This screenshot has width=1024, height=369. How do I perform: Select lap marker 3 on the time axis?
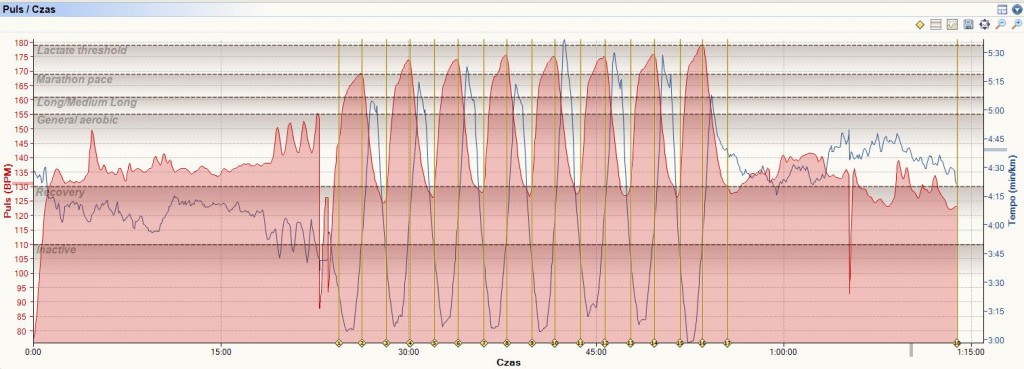tap(386, 343)
